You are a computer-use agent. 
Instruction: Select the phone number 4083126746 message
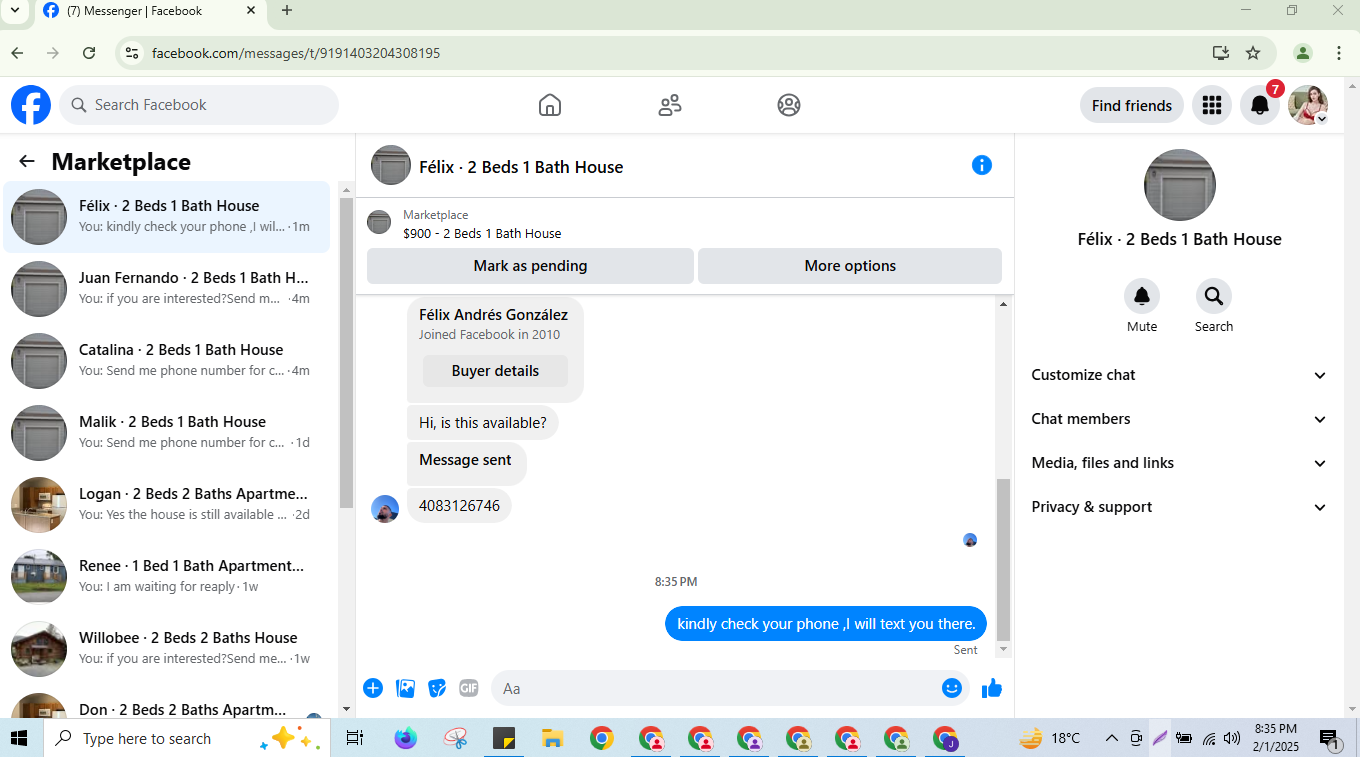(x=459, y=506)
